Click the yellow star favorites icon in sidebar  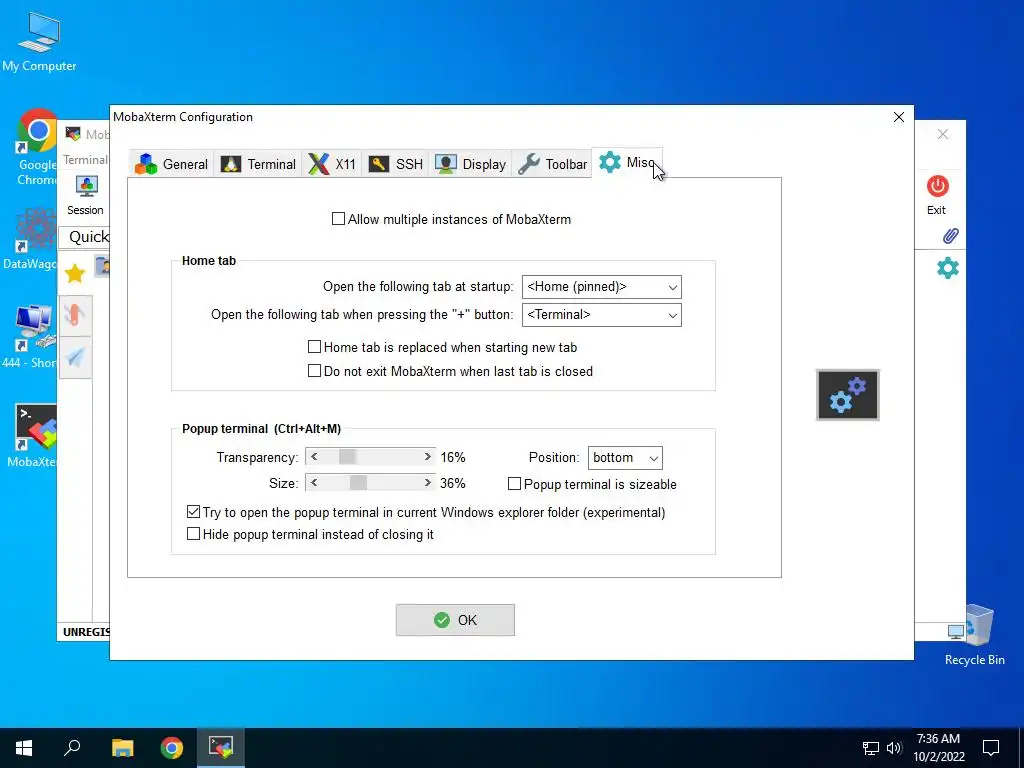point(75,274)
